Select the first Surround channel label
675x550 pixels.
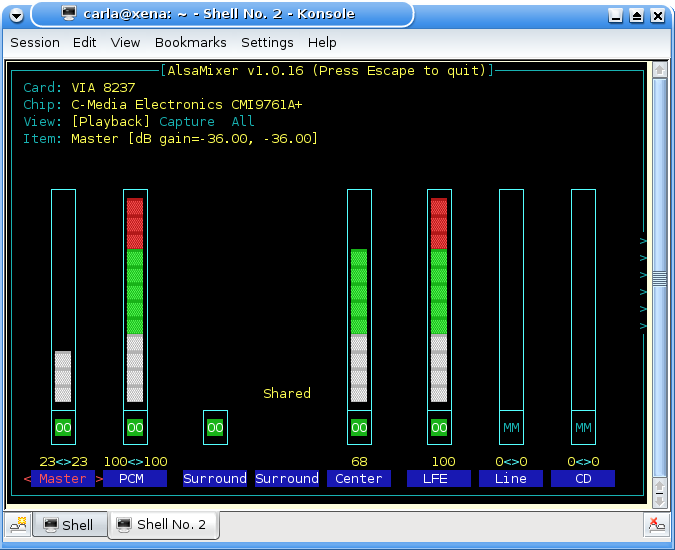[215, 479]
